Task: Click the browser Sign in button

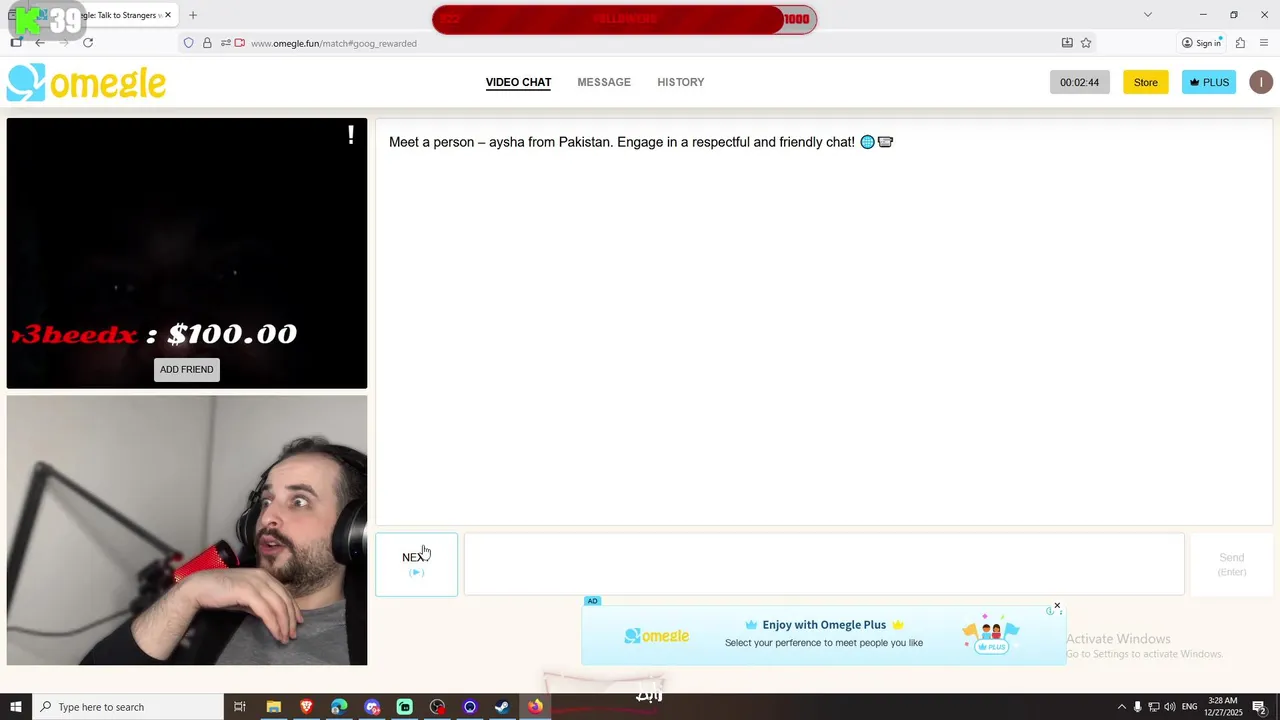Action: pyautogui.click(x=1202, y=43)
